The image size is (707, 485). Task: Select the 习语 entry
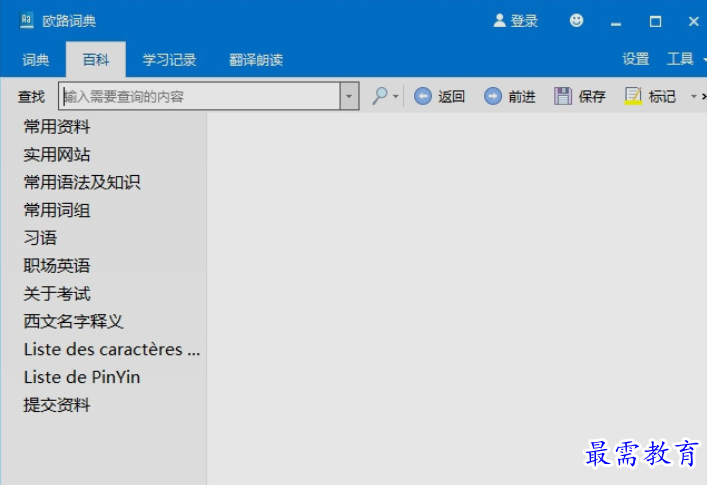[x=40, y=238]
